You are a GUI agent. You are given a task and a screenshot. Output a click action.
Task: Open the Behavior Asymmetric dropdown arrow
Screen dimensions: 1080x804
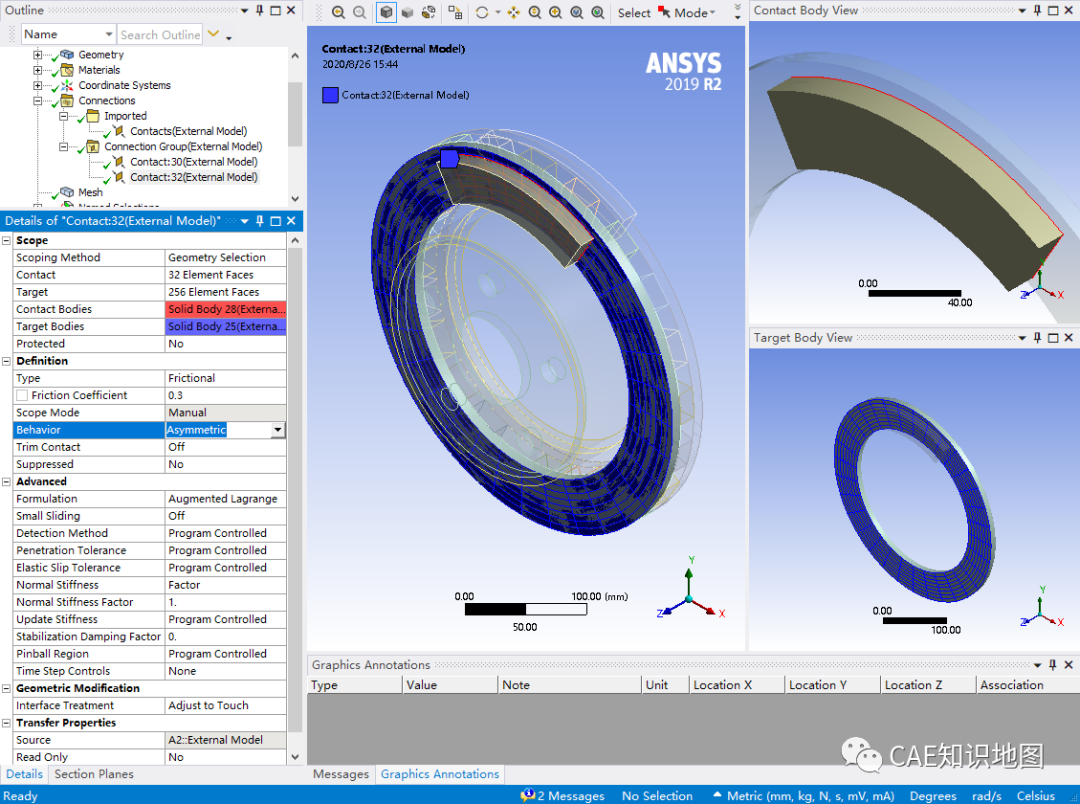click(x=278, y=430)
